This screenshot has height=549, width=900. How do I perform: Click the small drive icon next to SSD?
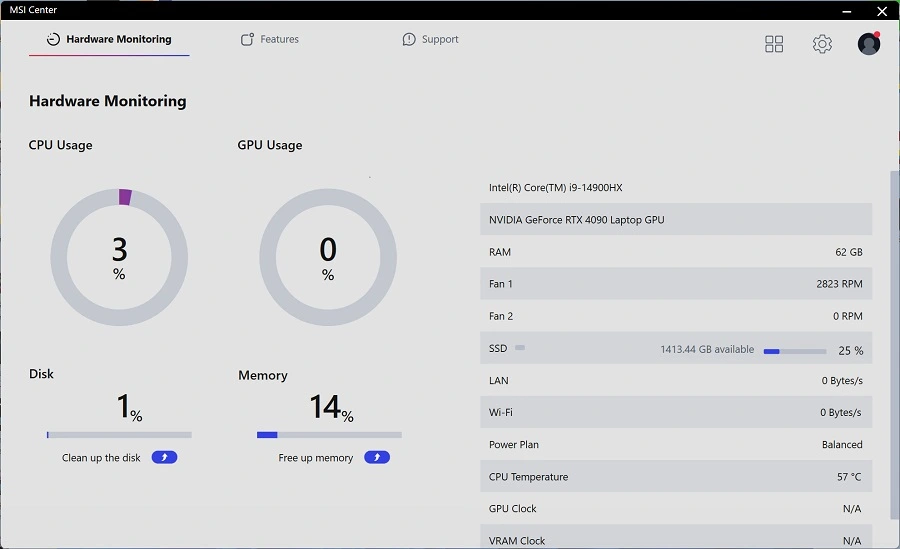tap(520, 348)
